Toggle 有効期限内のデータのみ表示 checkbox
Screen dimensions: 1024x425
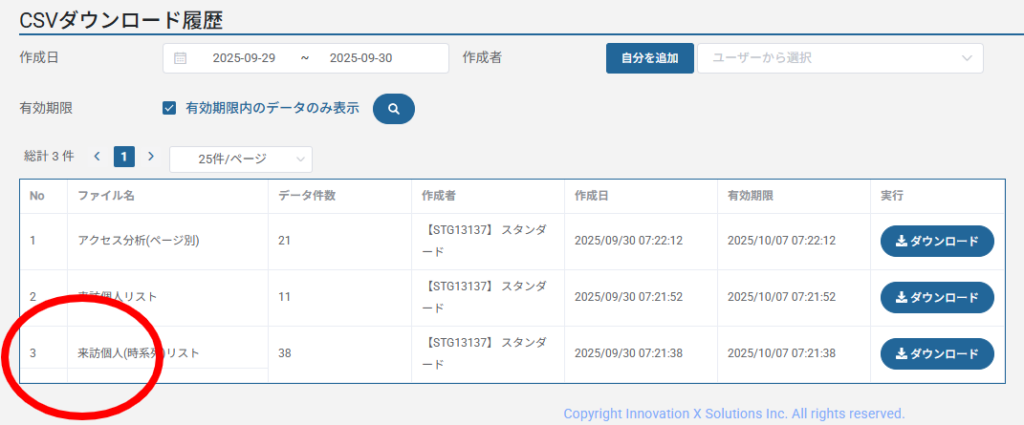coord(169,108)
